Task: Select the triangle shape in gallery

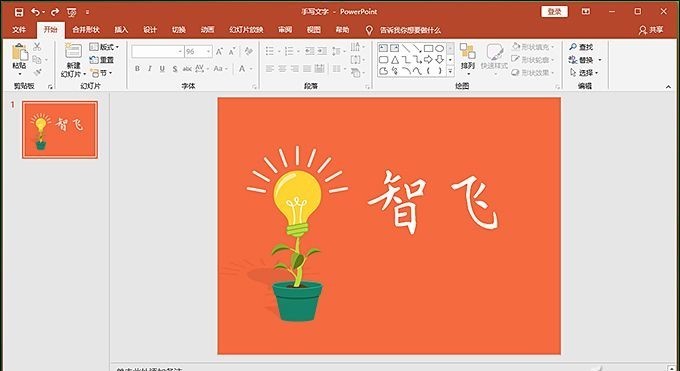Action: point(395,59)
